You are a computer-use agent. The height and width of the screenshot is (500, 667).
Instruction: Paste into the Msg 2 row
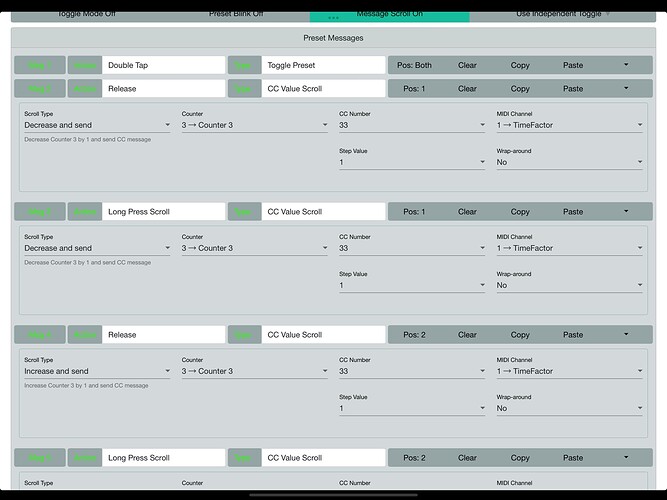pyautogui.click(x=573, y=89)
